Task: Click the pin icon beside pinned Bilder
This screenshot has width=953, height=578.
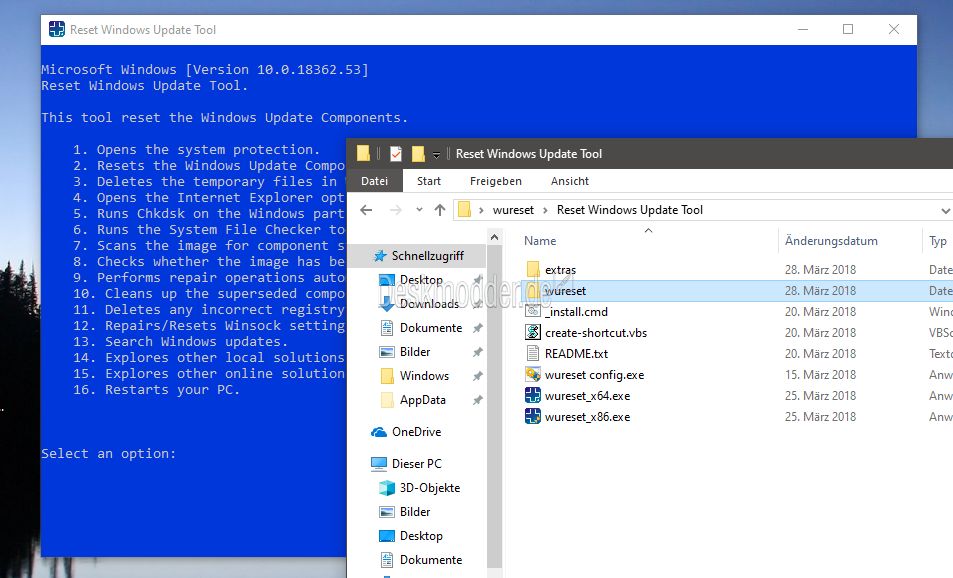Action: [x=478, y=352]
